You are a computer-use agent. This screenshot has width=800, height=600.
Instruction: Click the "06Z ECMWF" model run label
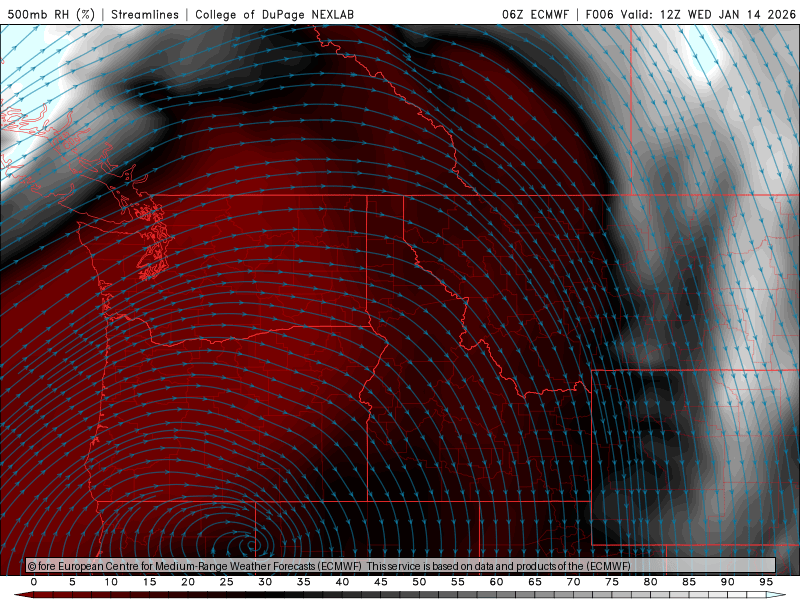pos(535,14)
